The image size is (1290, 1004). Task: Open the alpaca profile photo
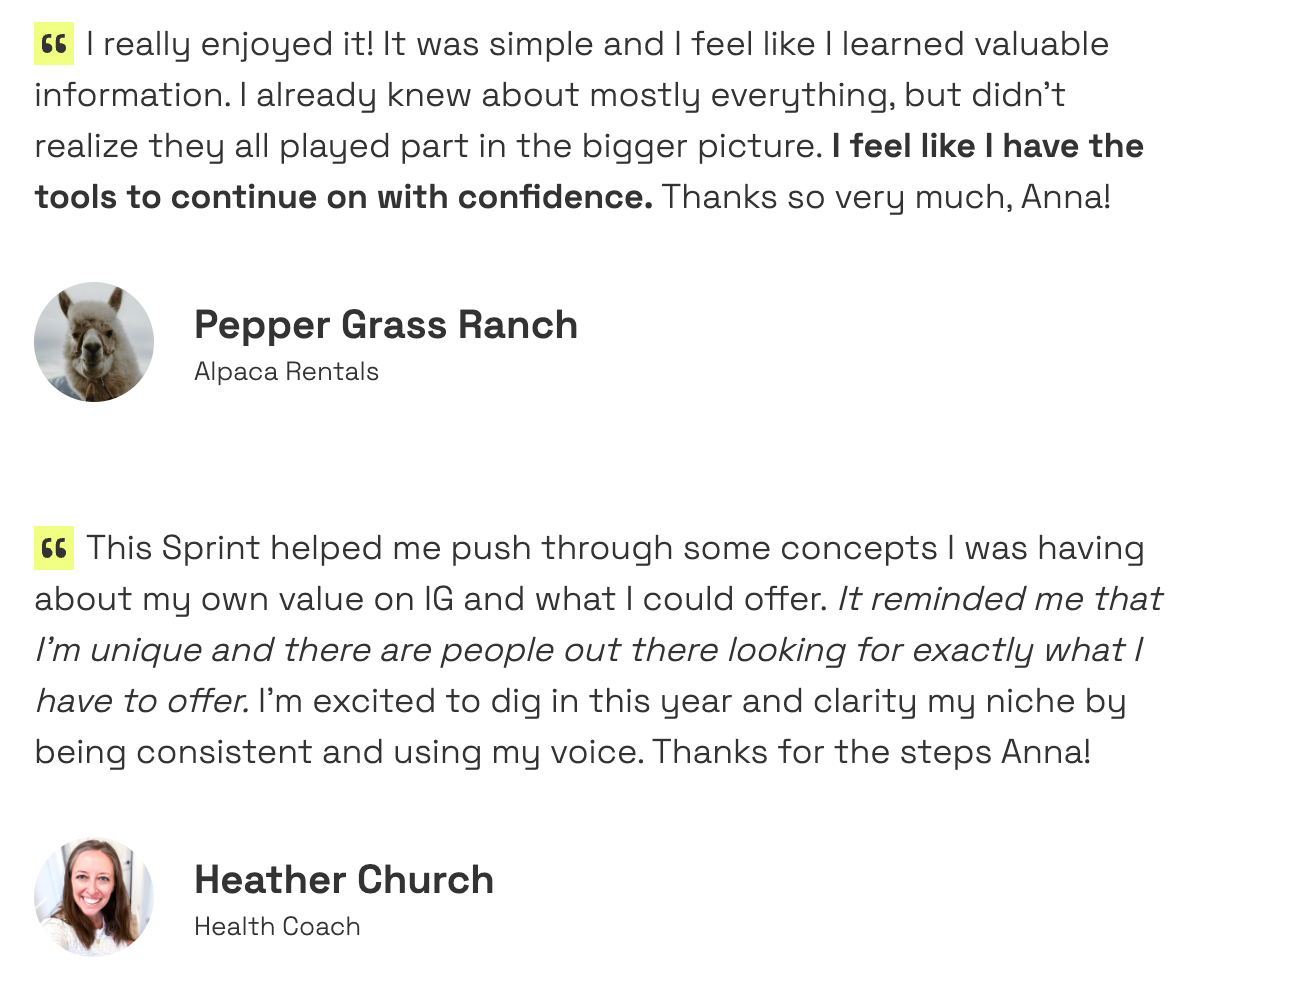(94, 342)
